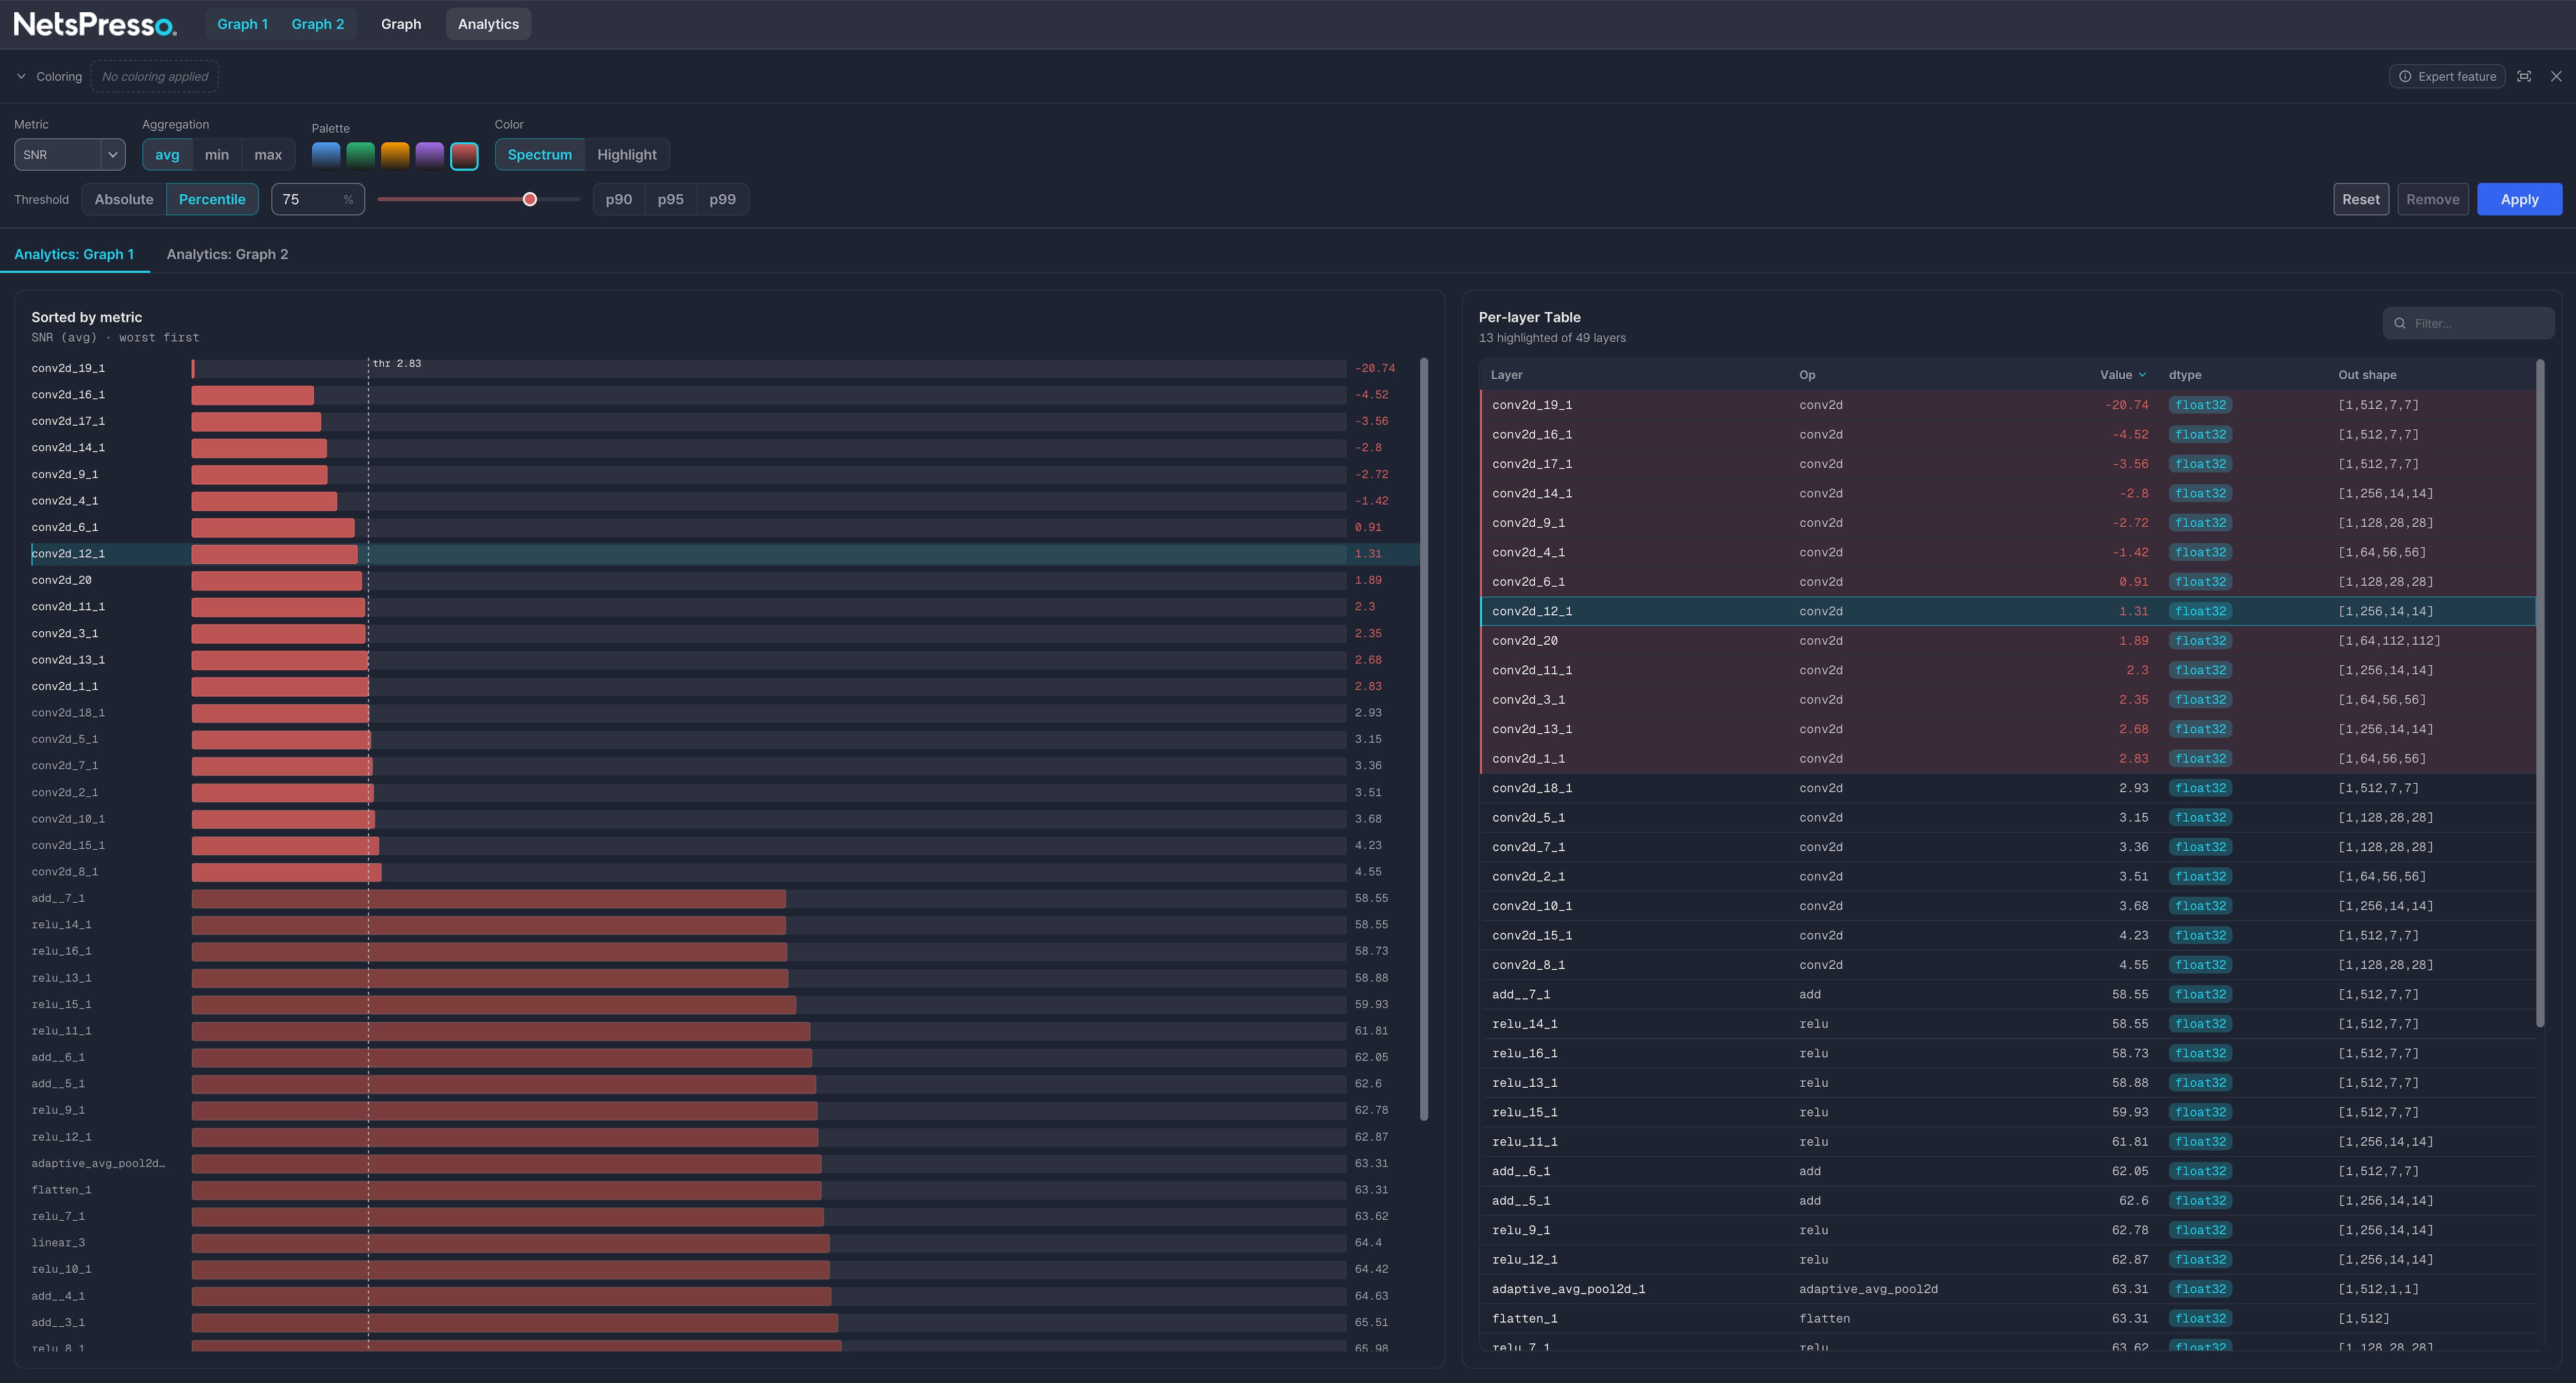Screen dimensions: 2576x1383
Task: Click the fullscreen expand icon
Action: click(2524, 76)
